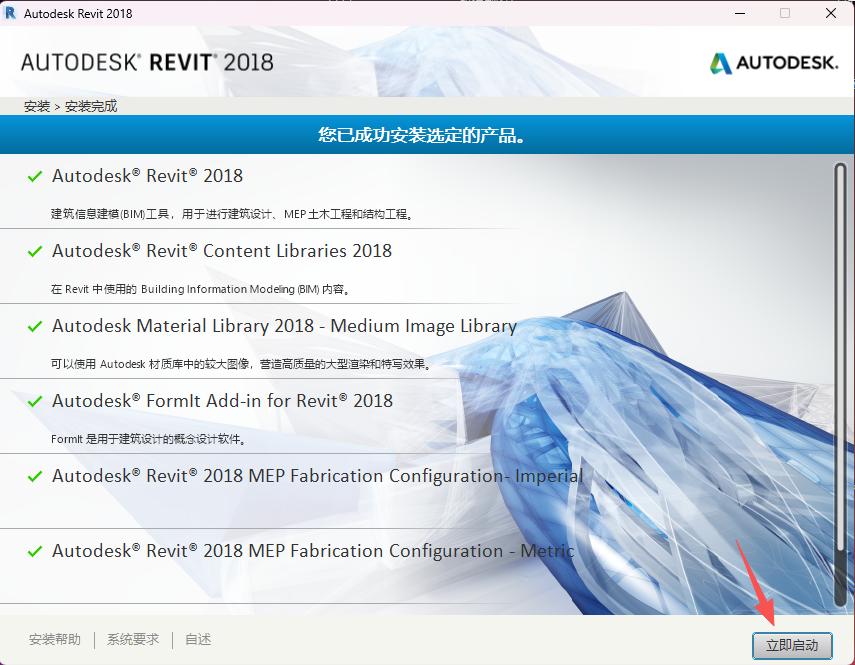Open the 自述 readme link
Viewport: 855px width, 665px height.
[197, 639]
